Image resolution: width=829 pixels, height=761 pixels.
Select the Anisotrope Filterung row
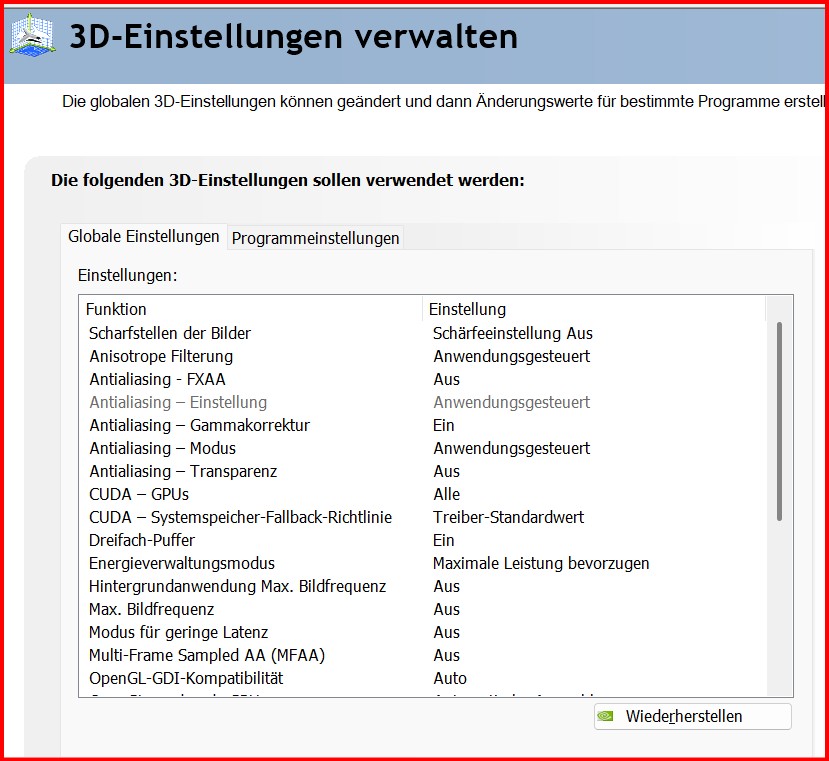(422, 356)
